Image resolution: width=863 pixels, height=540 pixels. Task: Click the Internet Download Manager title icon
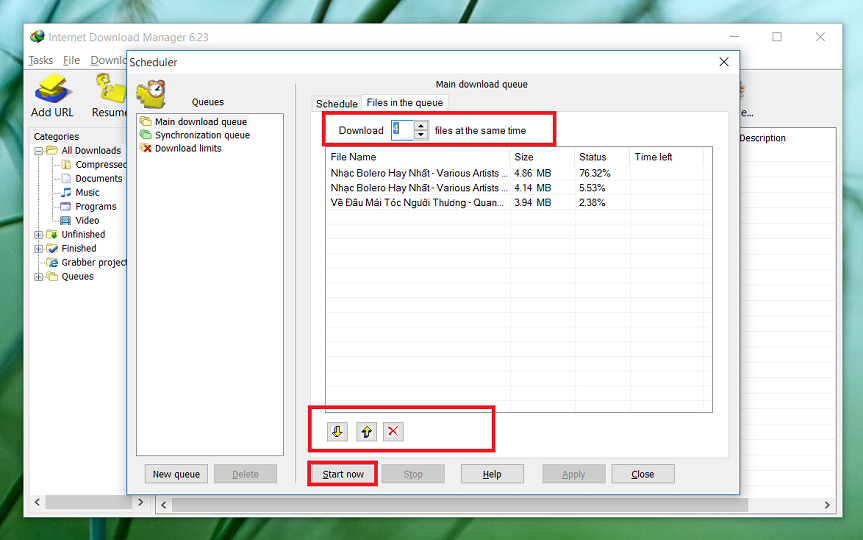click(x=37, y=37)
